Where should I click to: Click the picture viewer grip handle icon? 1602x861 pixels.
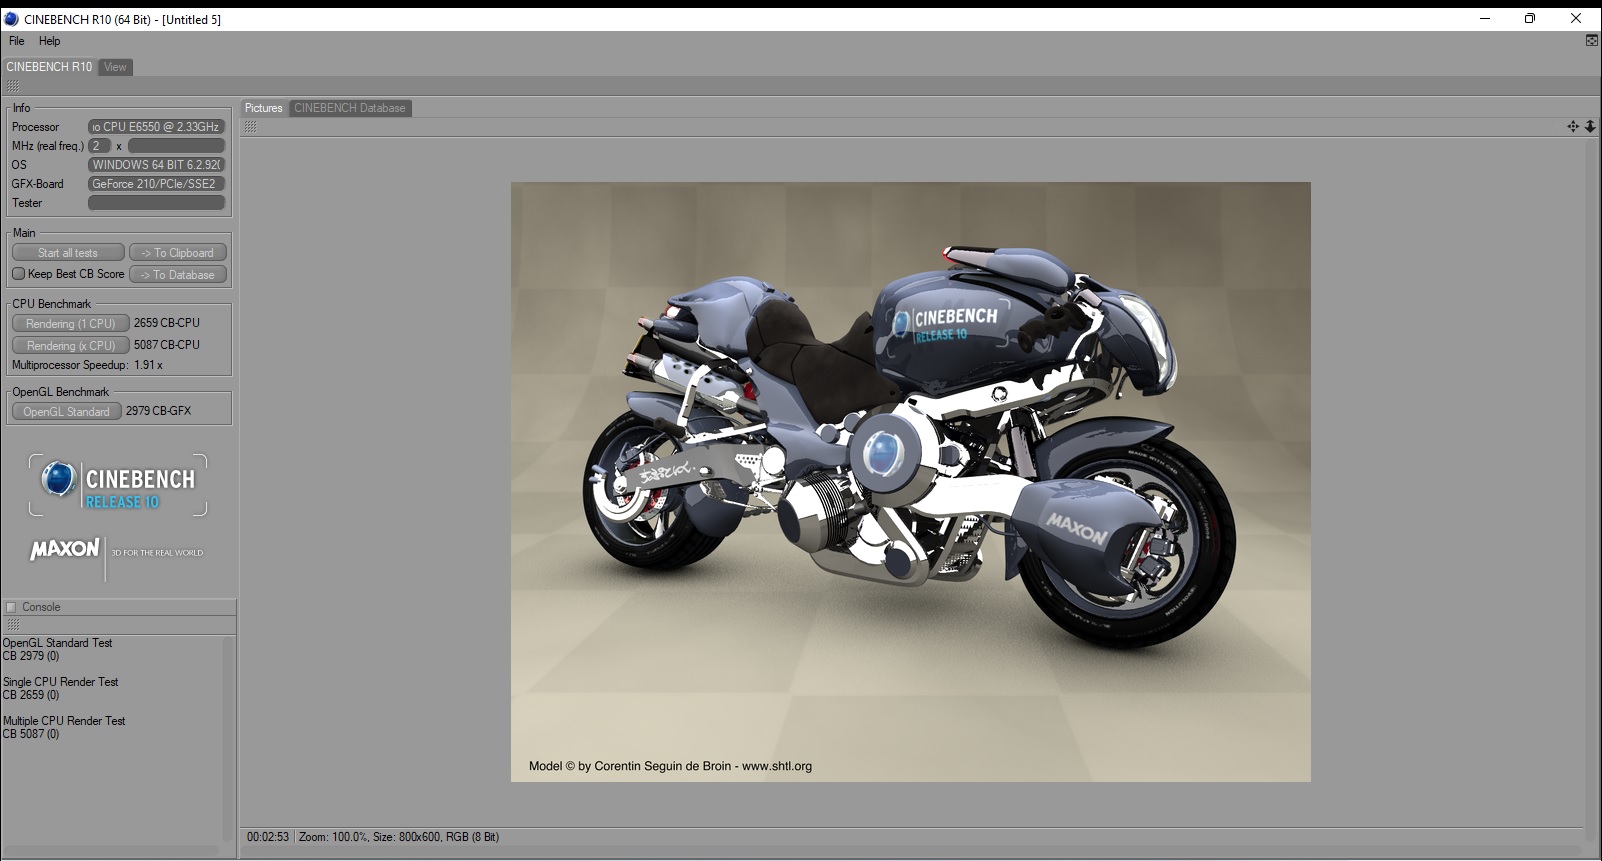point(251,127)
